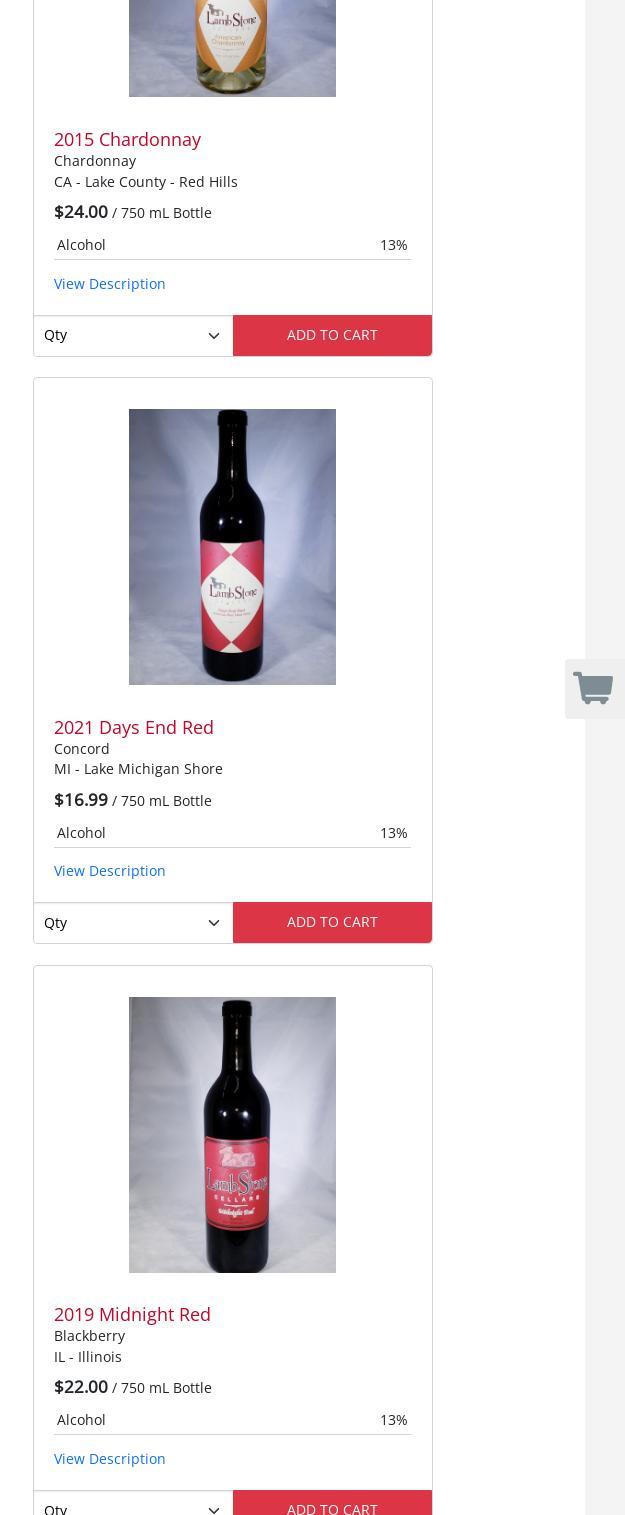
Task: View Description of 2021 Days End Red
Action: pyautogui.click(x=110, y=871)
